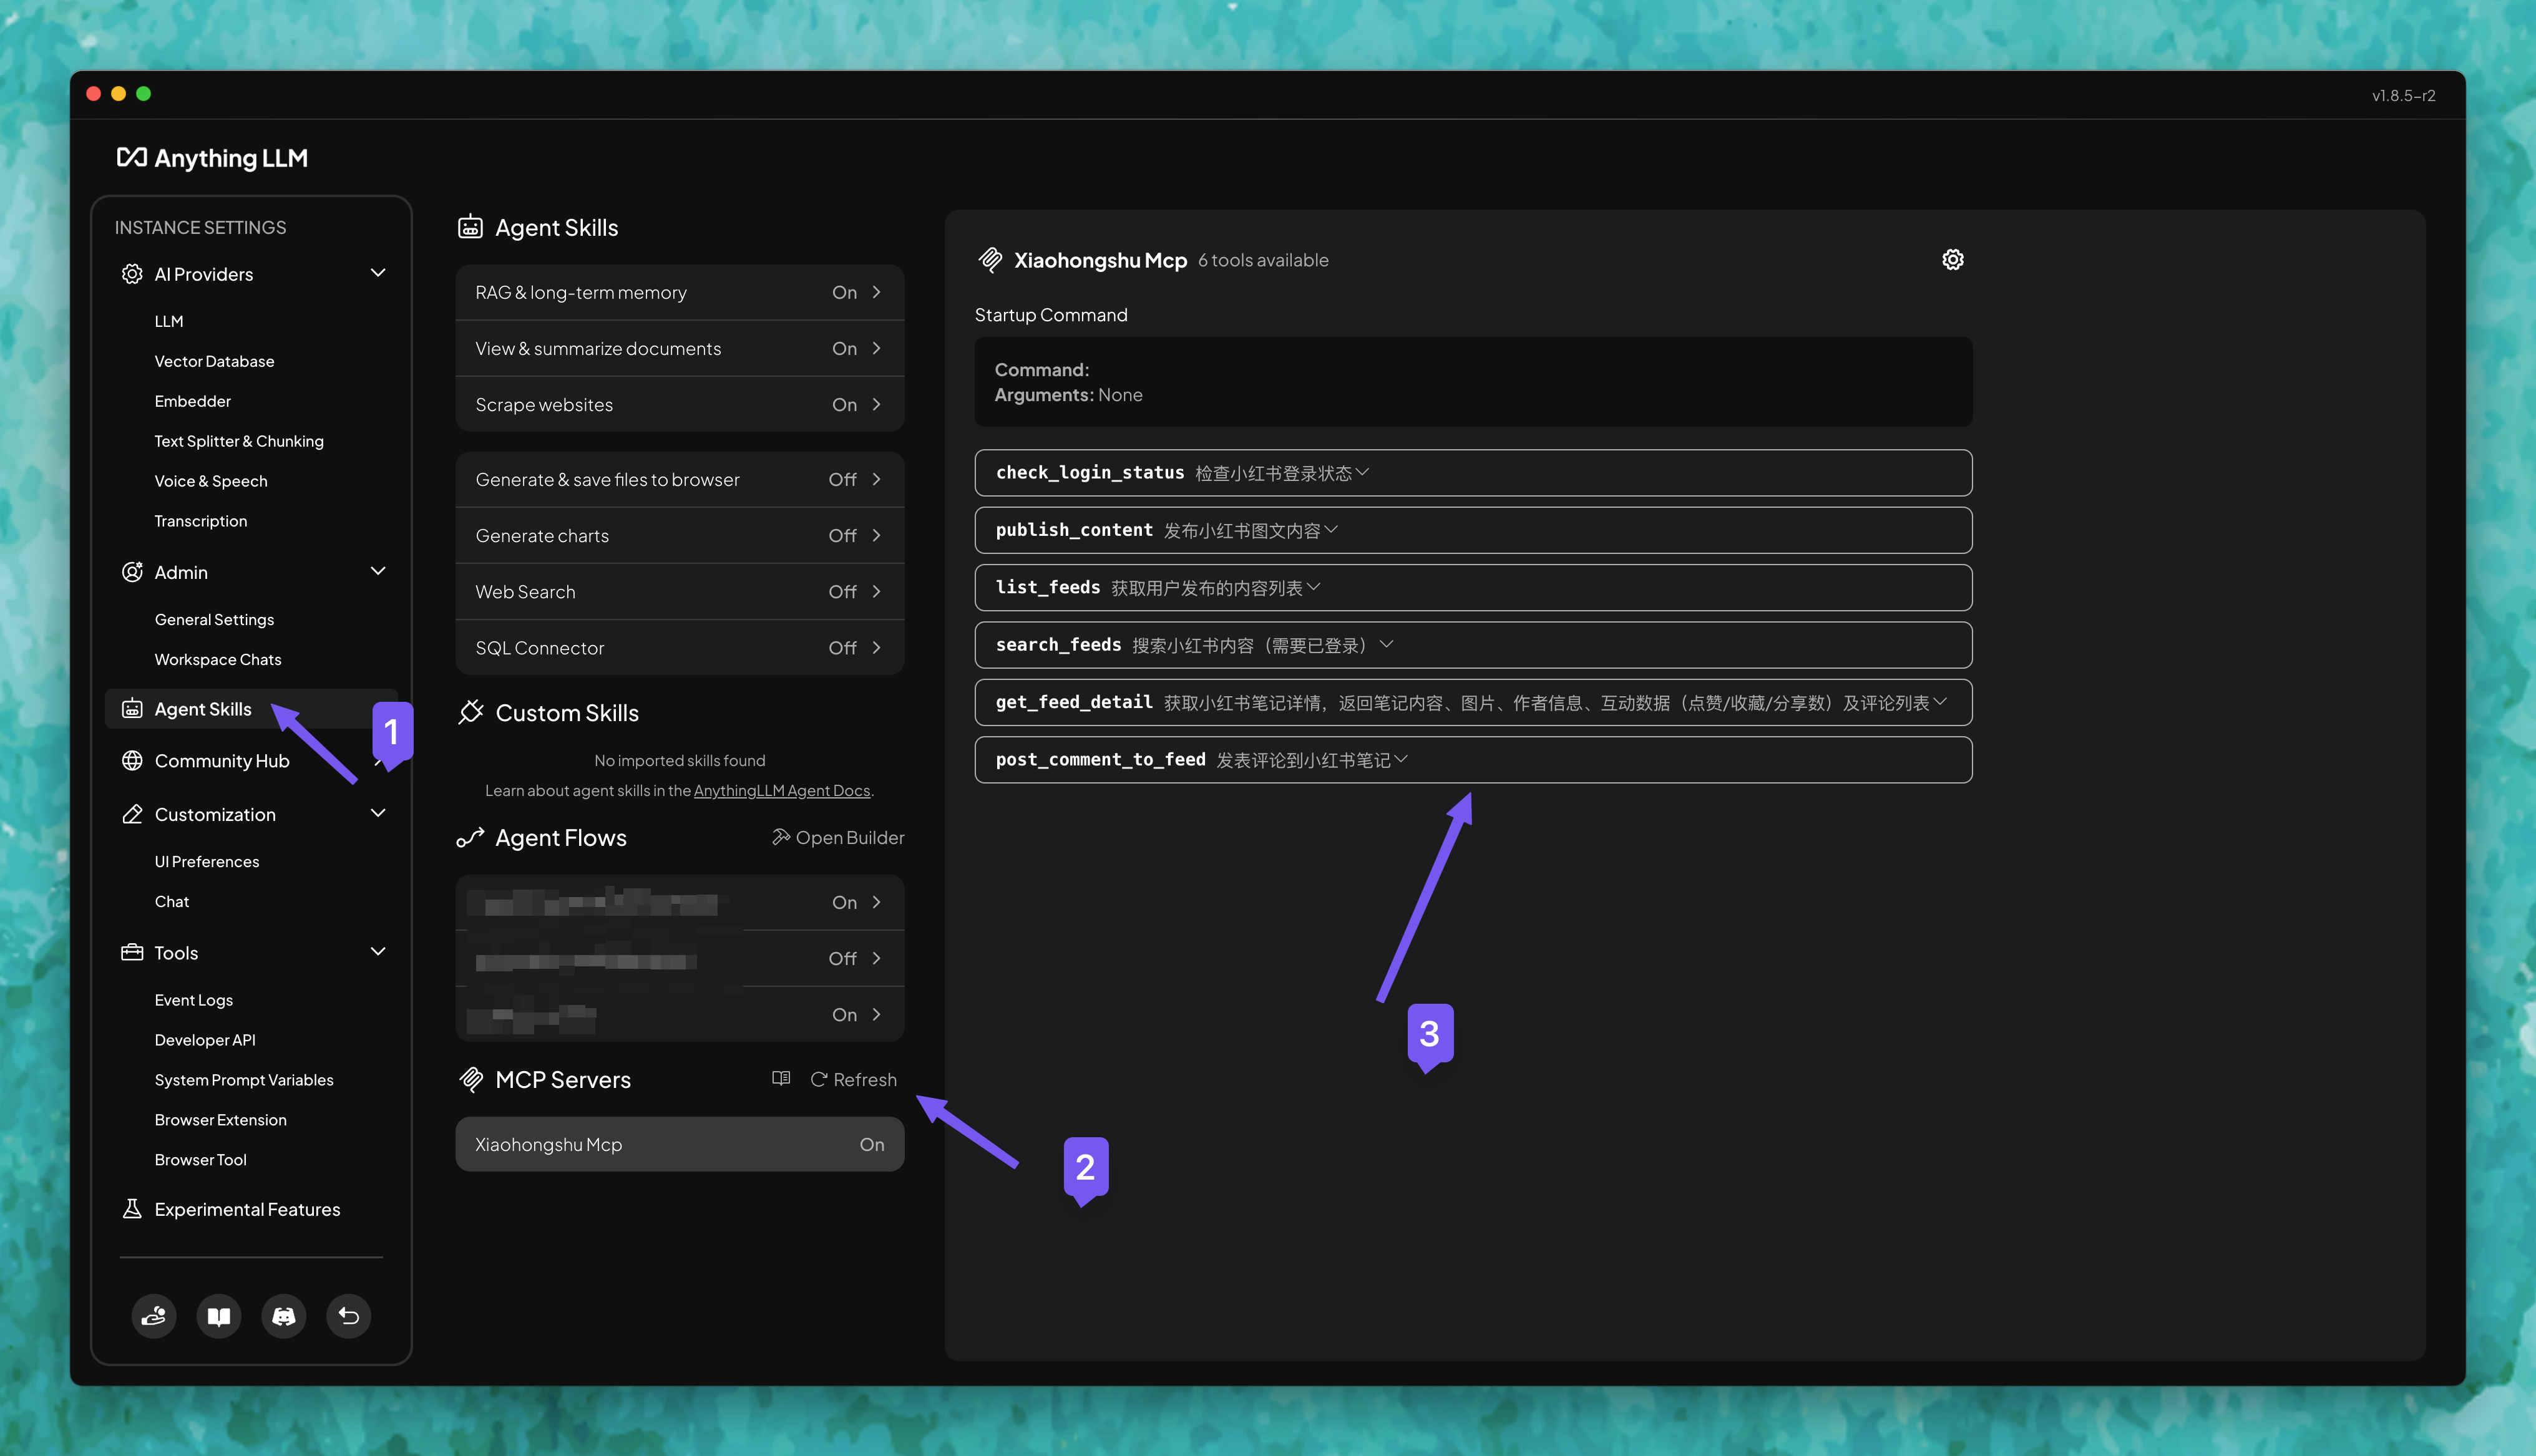Open the Agent Flows Builder
The width and height of the screenshot is (2536, 1456).
click(x=838, y=837)
